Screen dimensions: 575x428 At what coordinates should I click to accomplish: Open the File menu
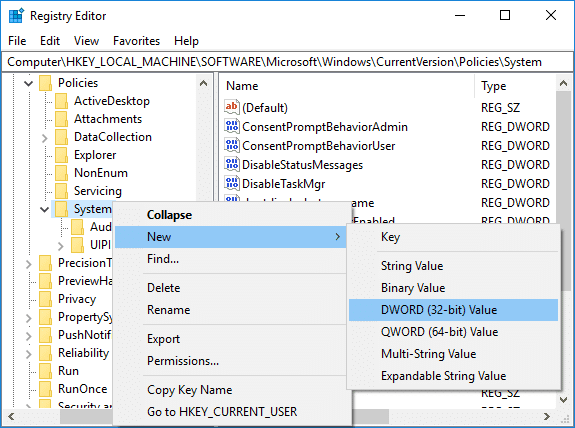point(17,41)
